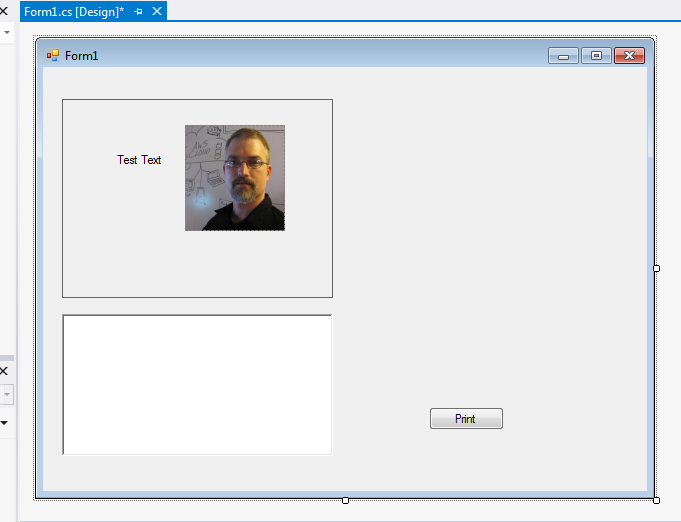
Task: Click the red close button of Form1
Action: [x=629, y=56]
